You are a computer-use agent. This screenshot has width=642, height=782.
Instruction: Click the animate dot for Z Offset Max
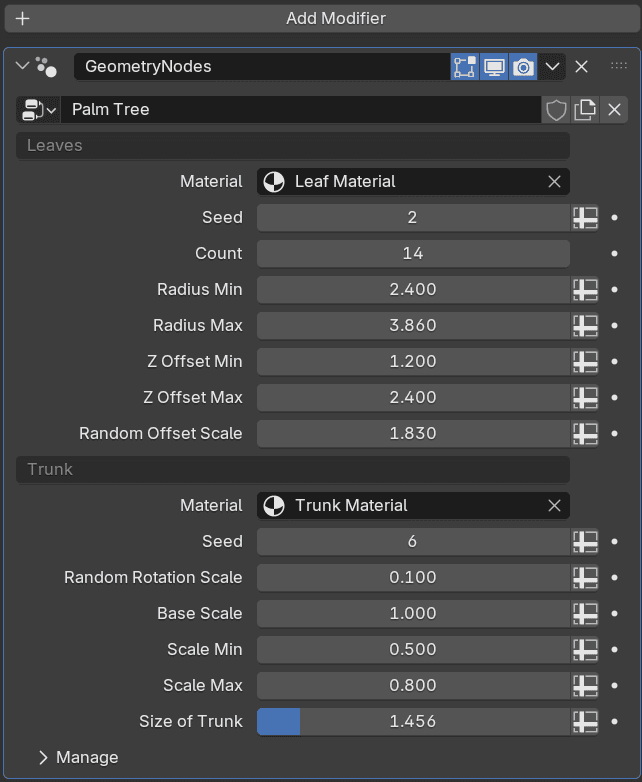point(614,397)
